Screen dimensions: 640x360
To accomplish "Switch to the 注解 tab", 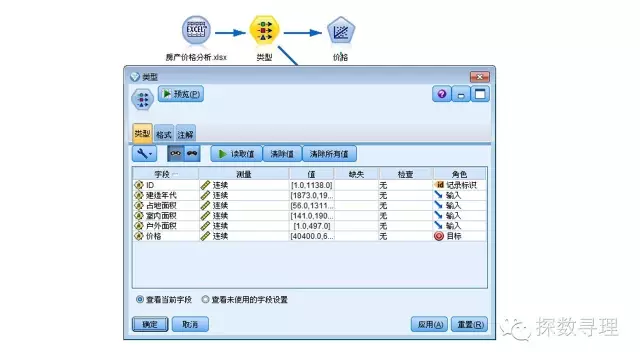I will tap(185, 134).
